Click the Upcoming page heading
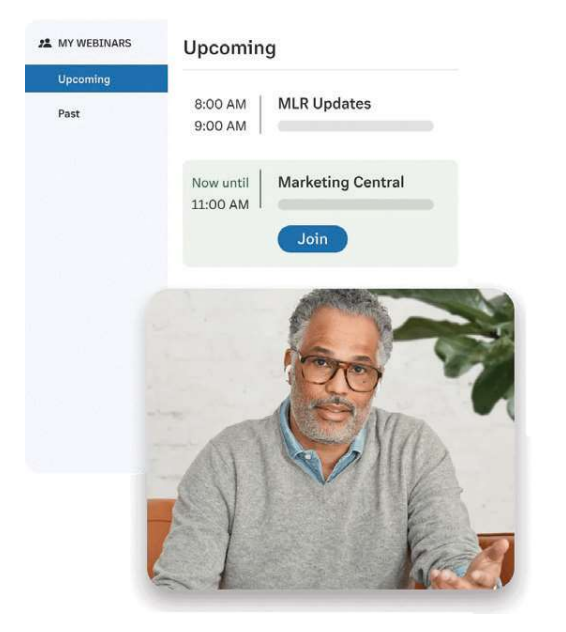 coord(230,48)
